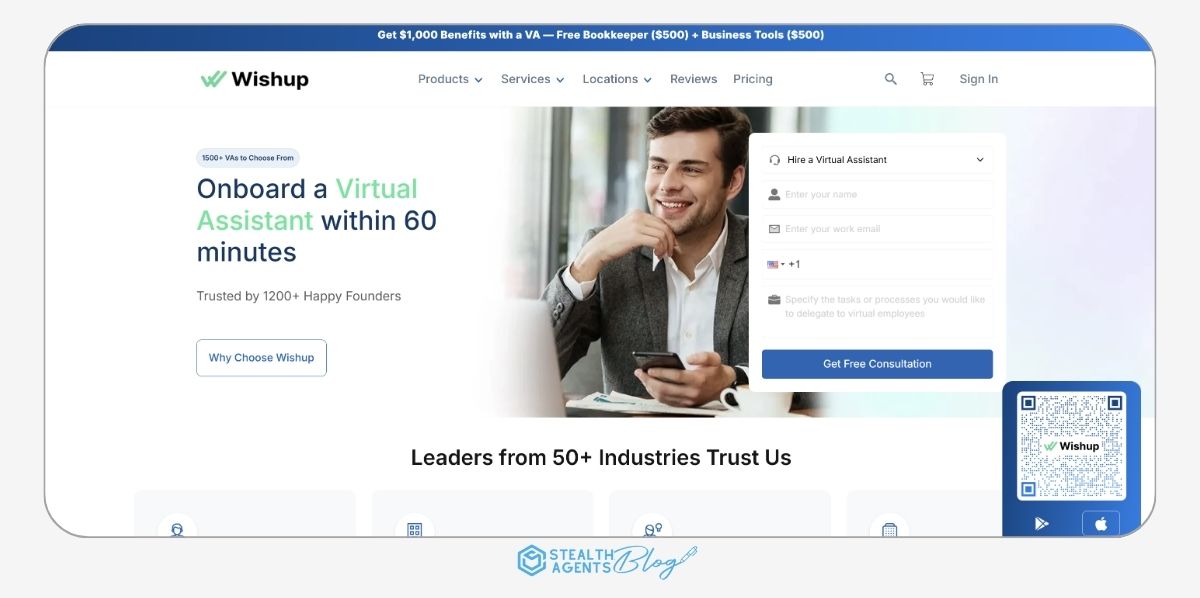Click the Why Choose Wishup button
This screenshot has width=1200, height=598.
click(261, 358)
